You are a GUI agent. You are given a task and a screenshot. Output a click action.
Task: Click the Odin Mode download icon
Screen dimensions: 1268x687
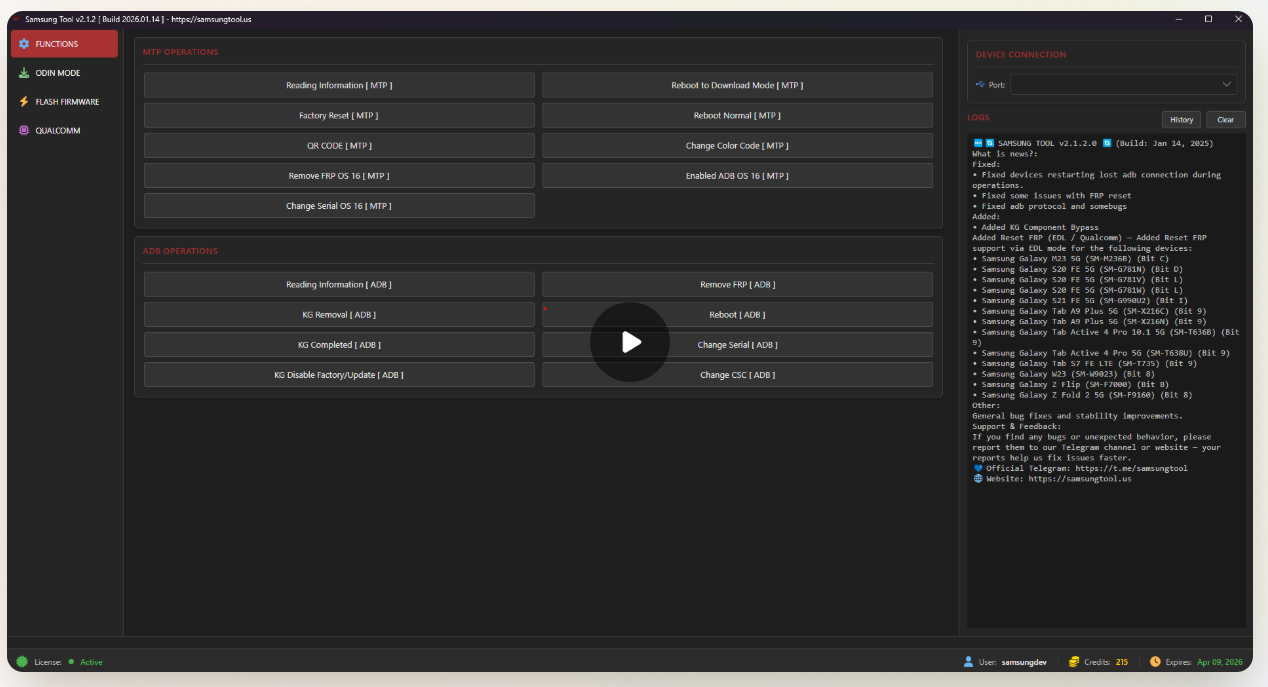coord(24,73)
